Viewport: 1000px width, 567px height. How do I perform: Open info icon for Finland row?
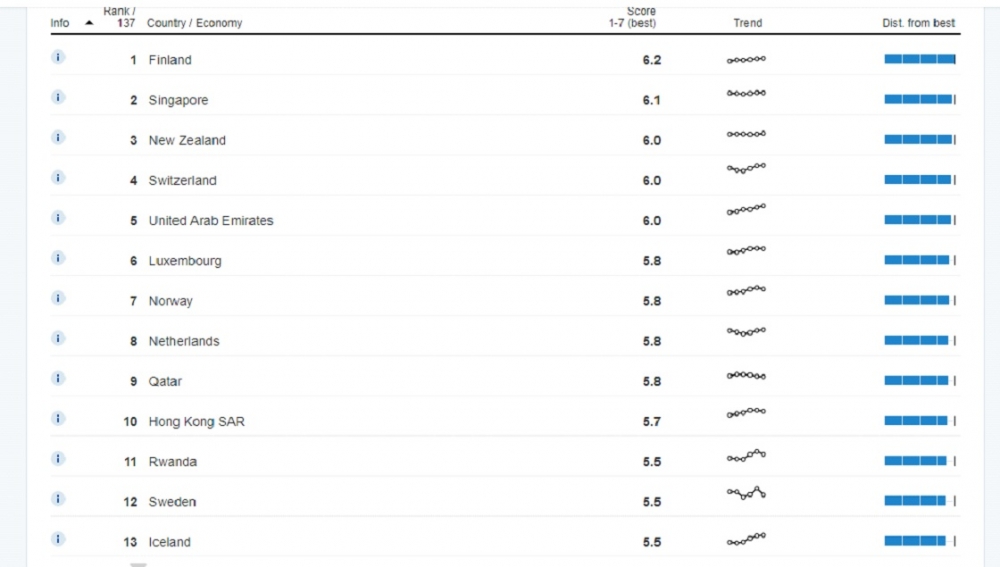pos(58,57)
